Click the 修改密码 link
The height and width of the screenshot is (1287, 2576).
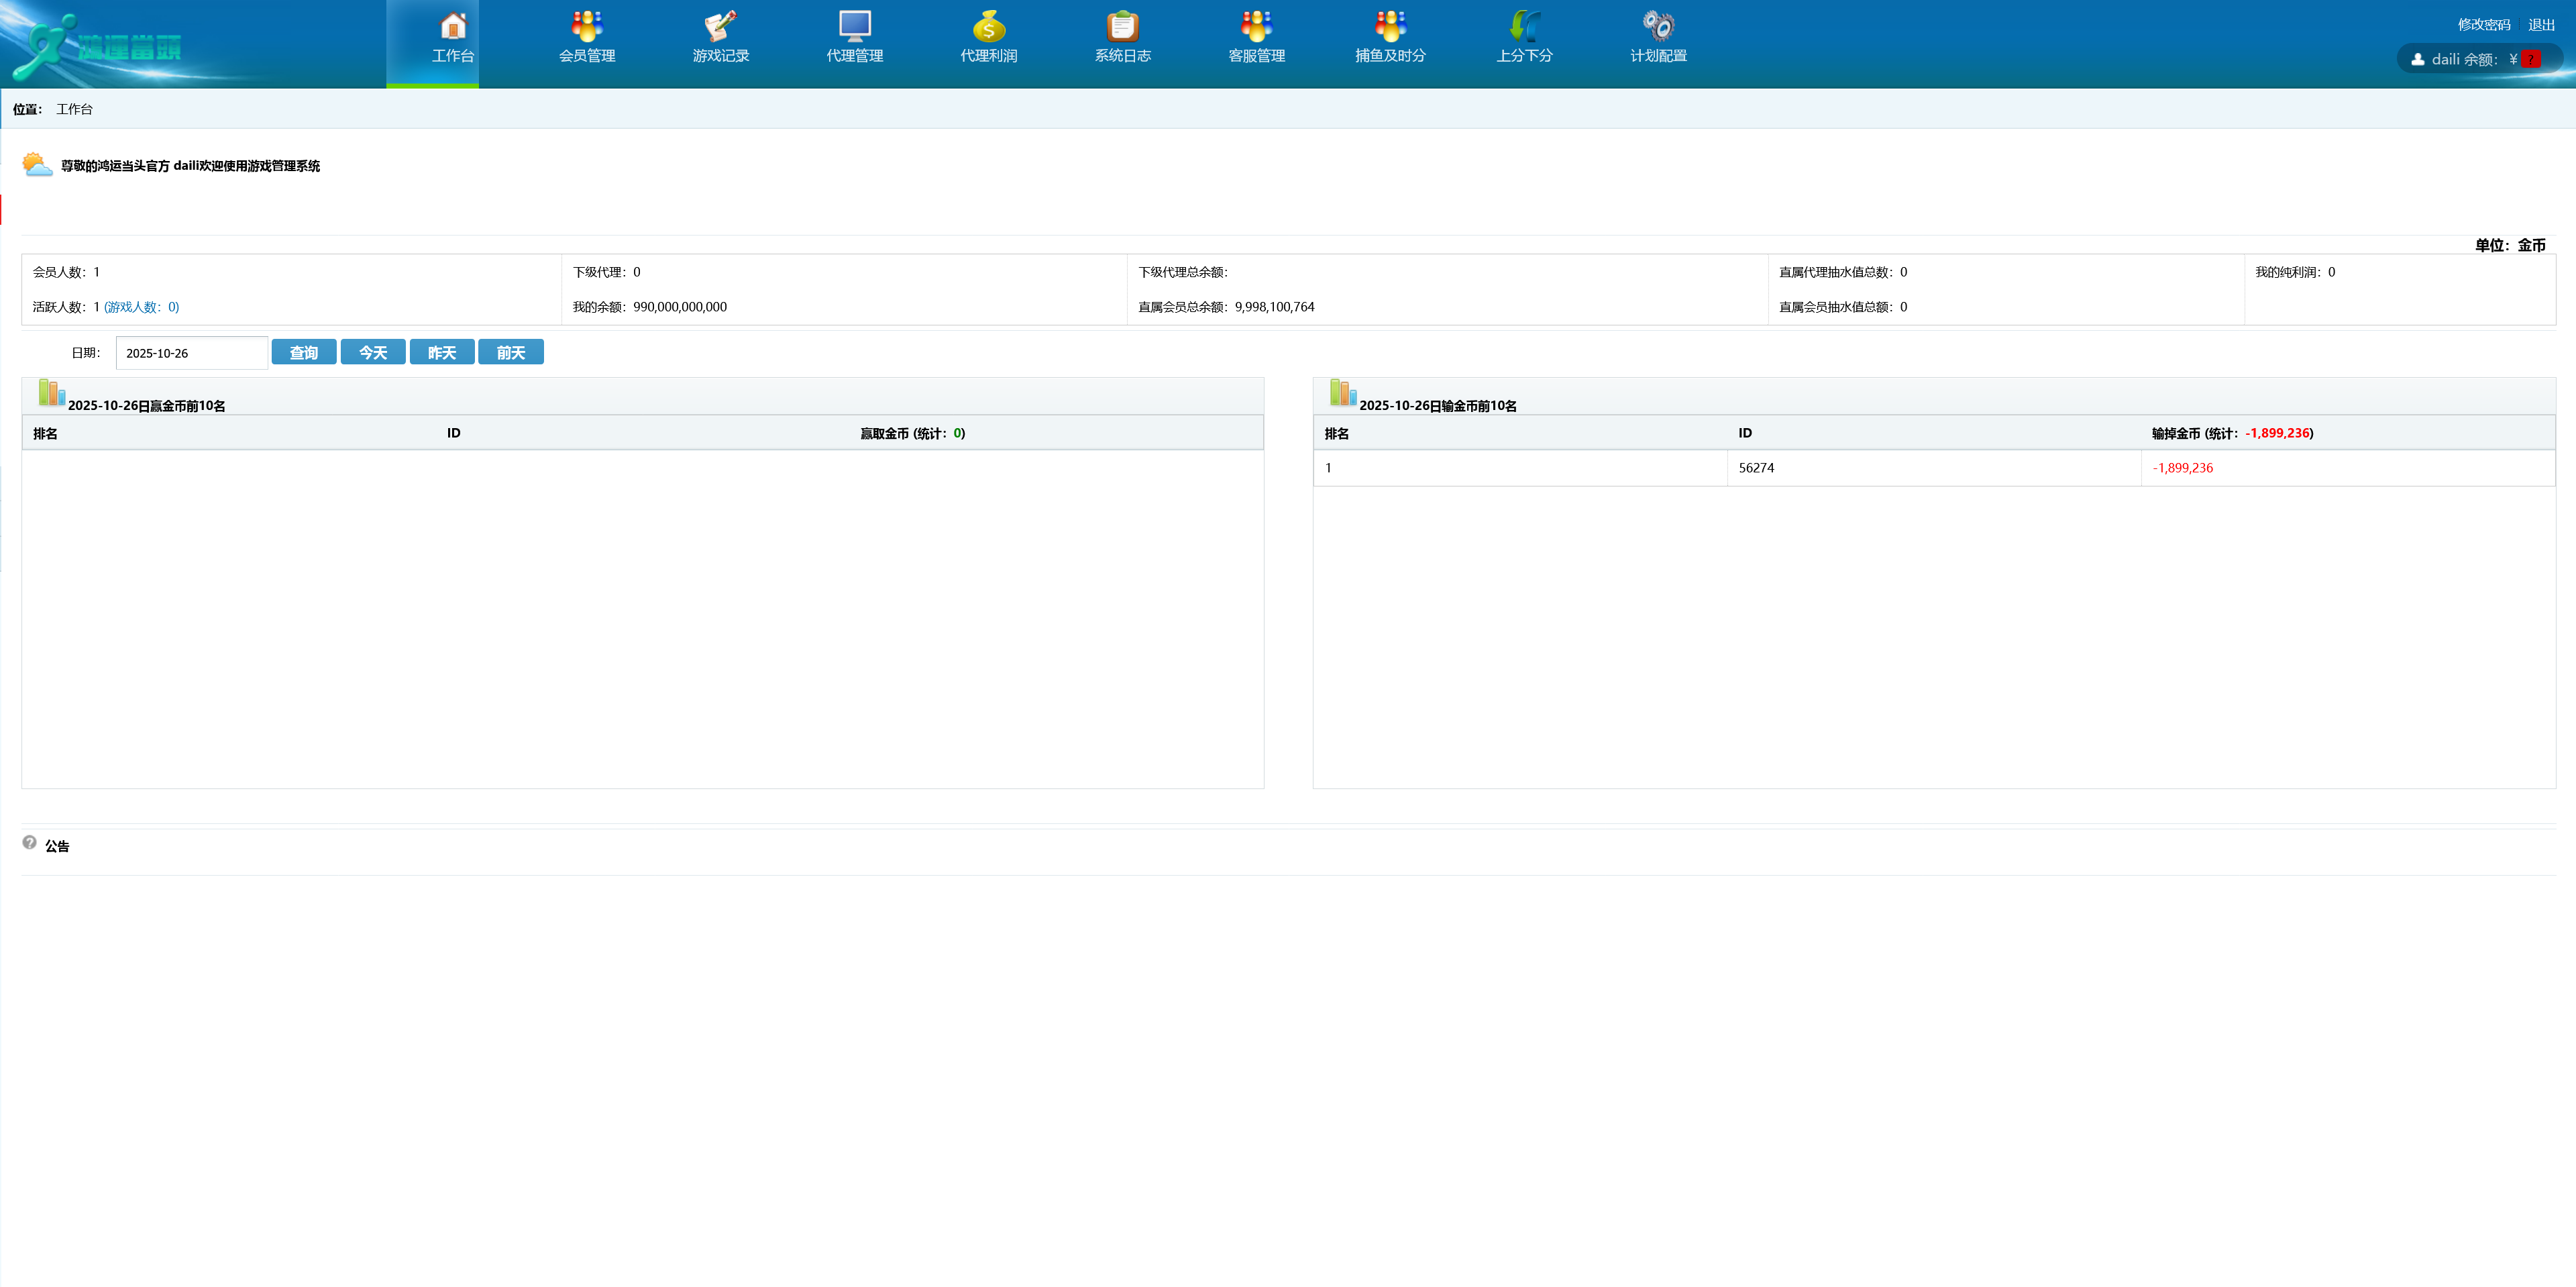2484,25
